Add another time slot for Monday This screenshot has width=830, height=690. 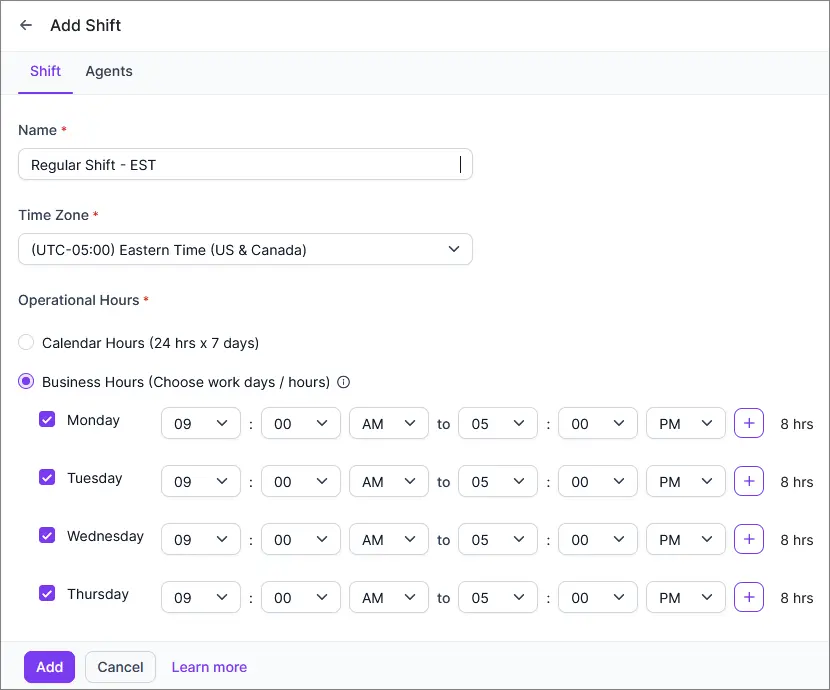[748, 423]
